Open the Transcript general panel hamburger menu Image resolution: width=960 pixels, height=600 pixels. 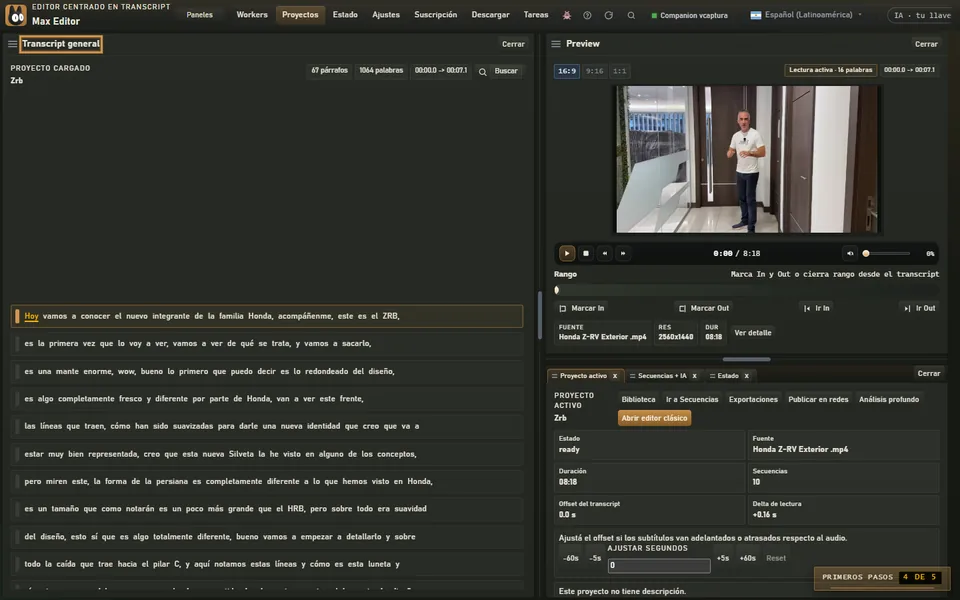[12, 44]
